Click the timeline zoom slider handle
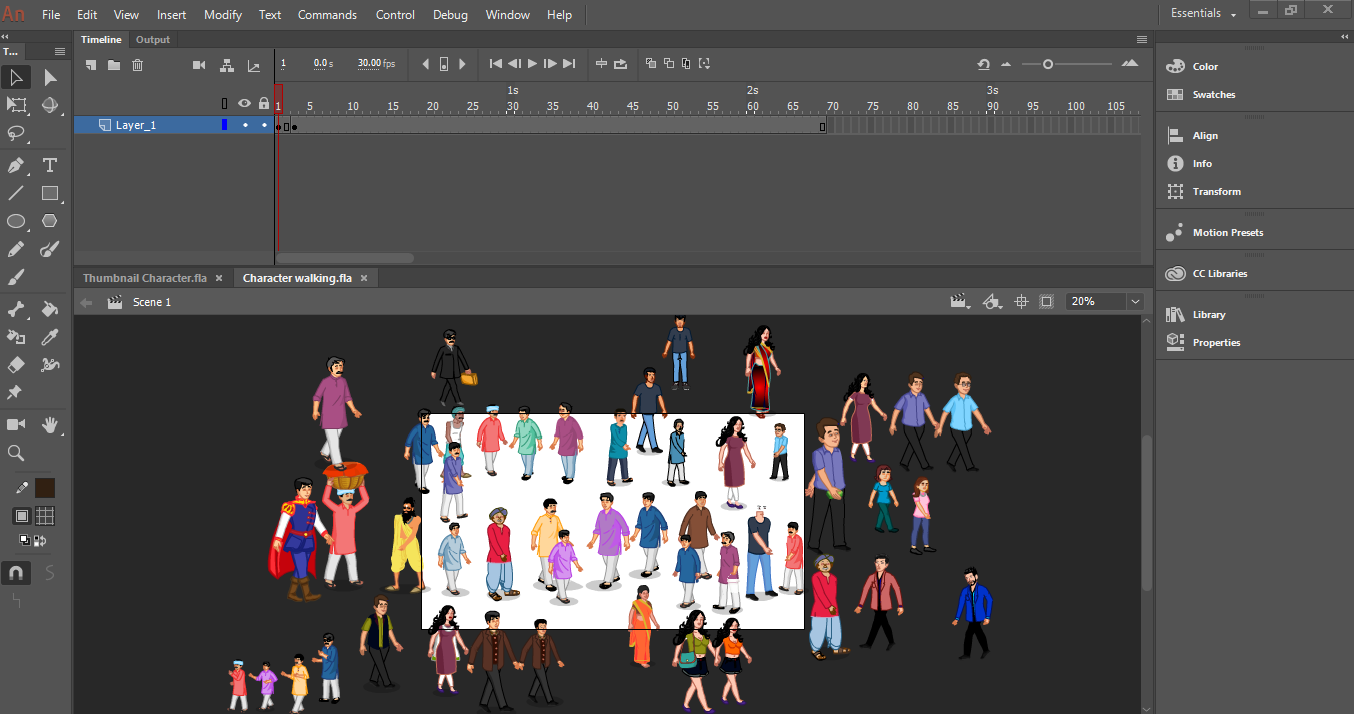The width and height of the screenshot is (1354, 714). [x=1048, y=64]
